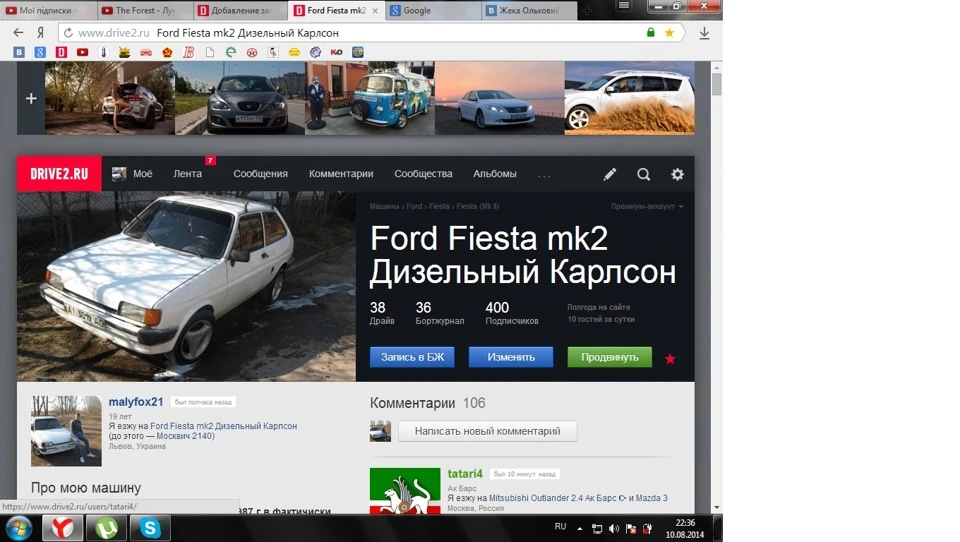Switch to Мої підписки tab

click(x=48, y=10)
